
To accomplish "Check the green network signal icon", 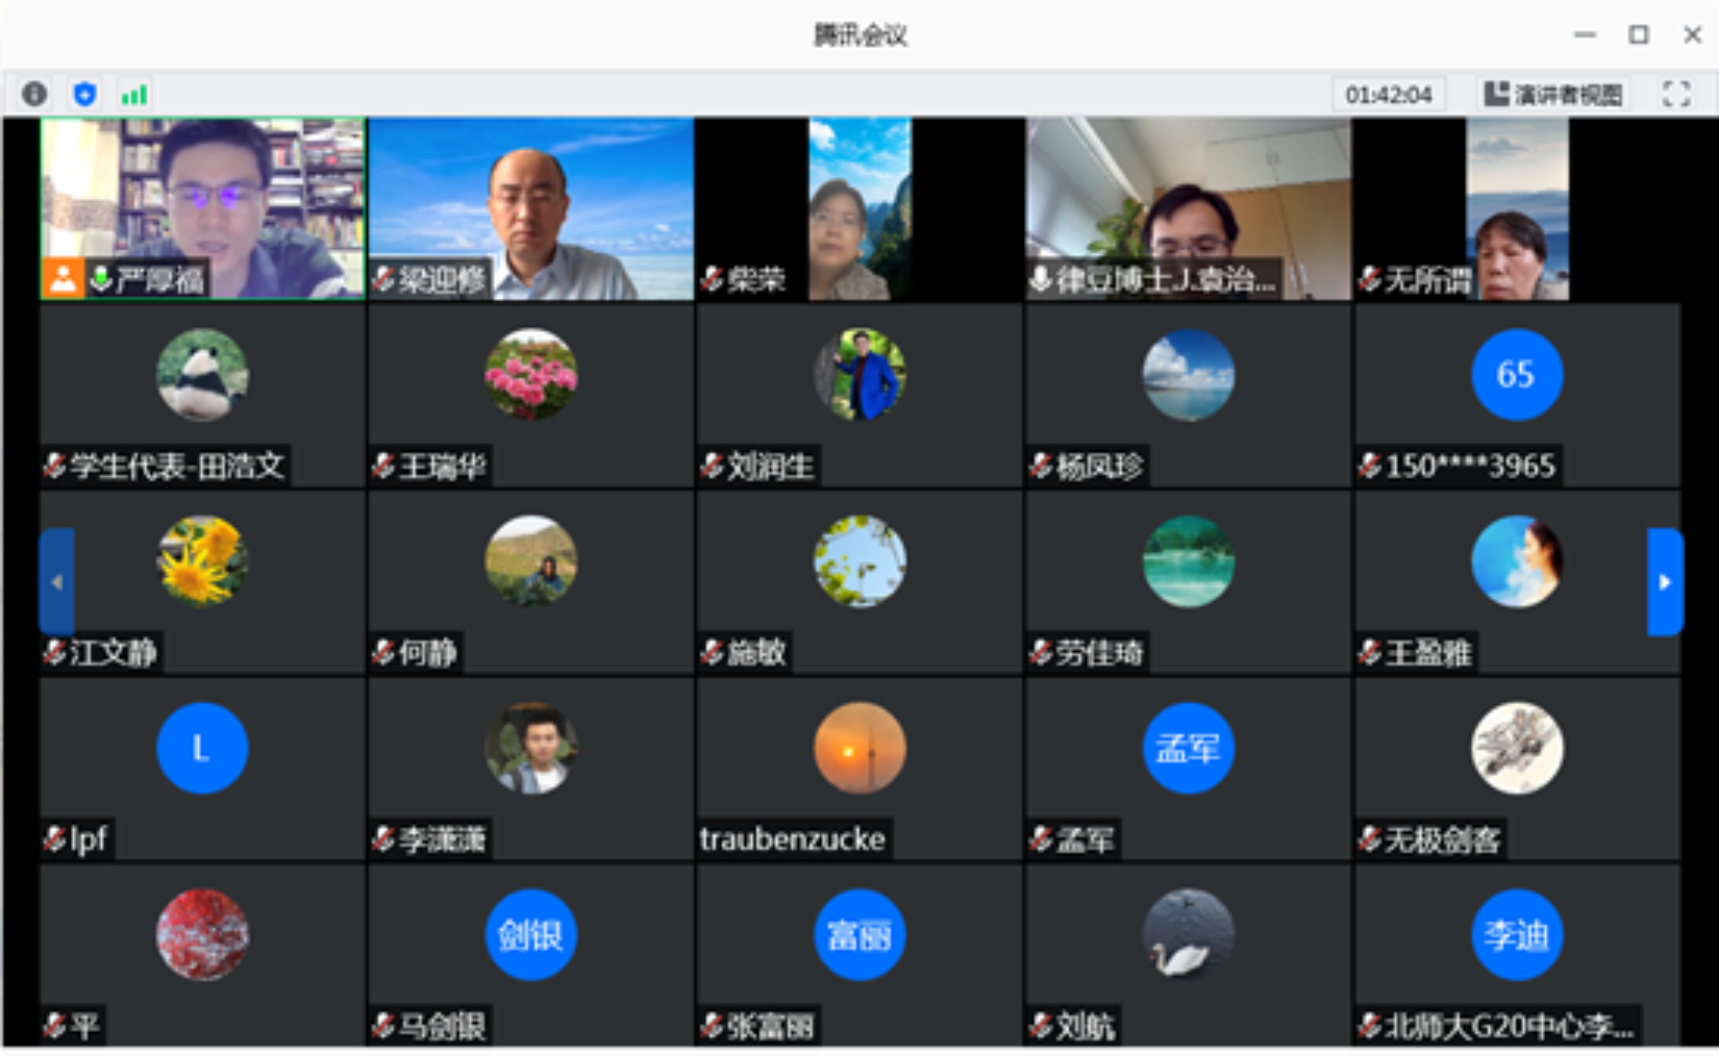I will click(134, 95).
